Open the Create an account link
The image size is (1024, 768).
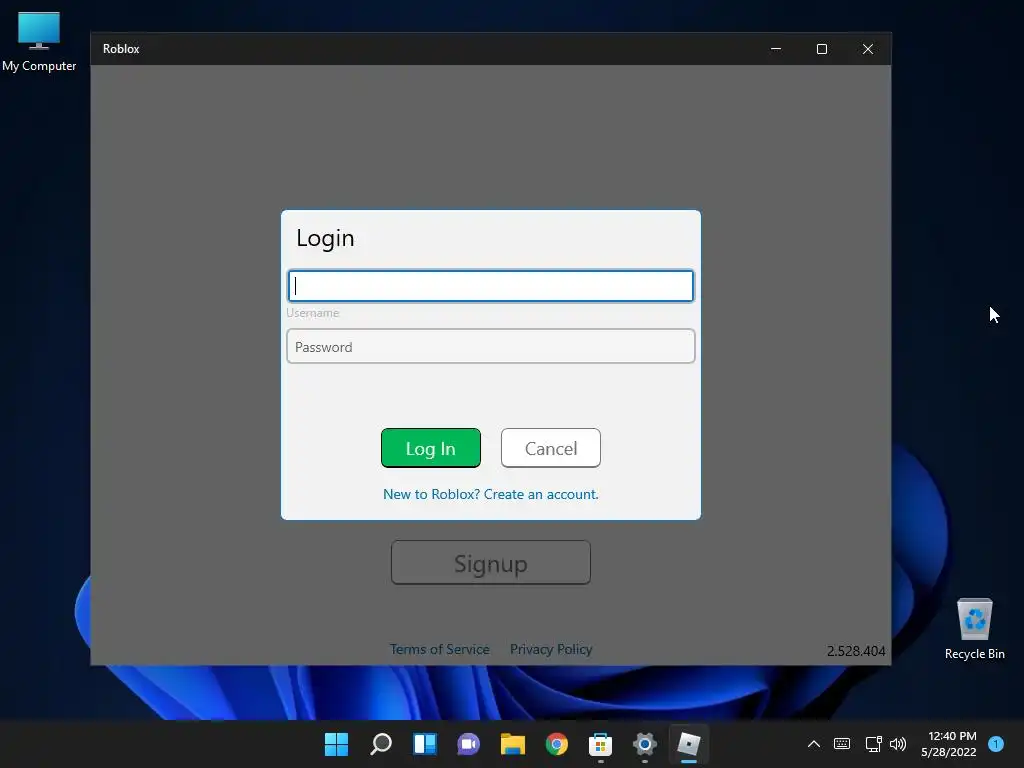(490, 494)
